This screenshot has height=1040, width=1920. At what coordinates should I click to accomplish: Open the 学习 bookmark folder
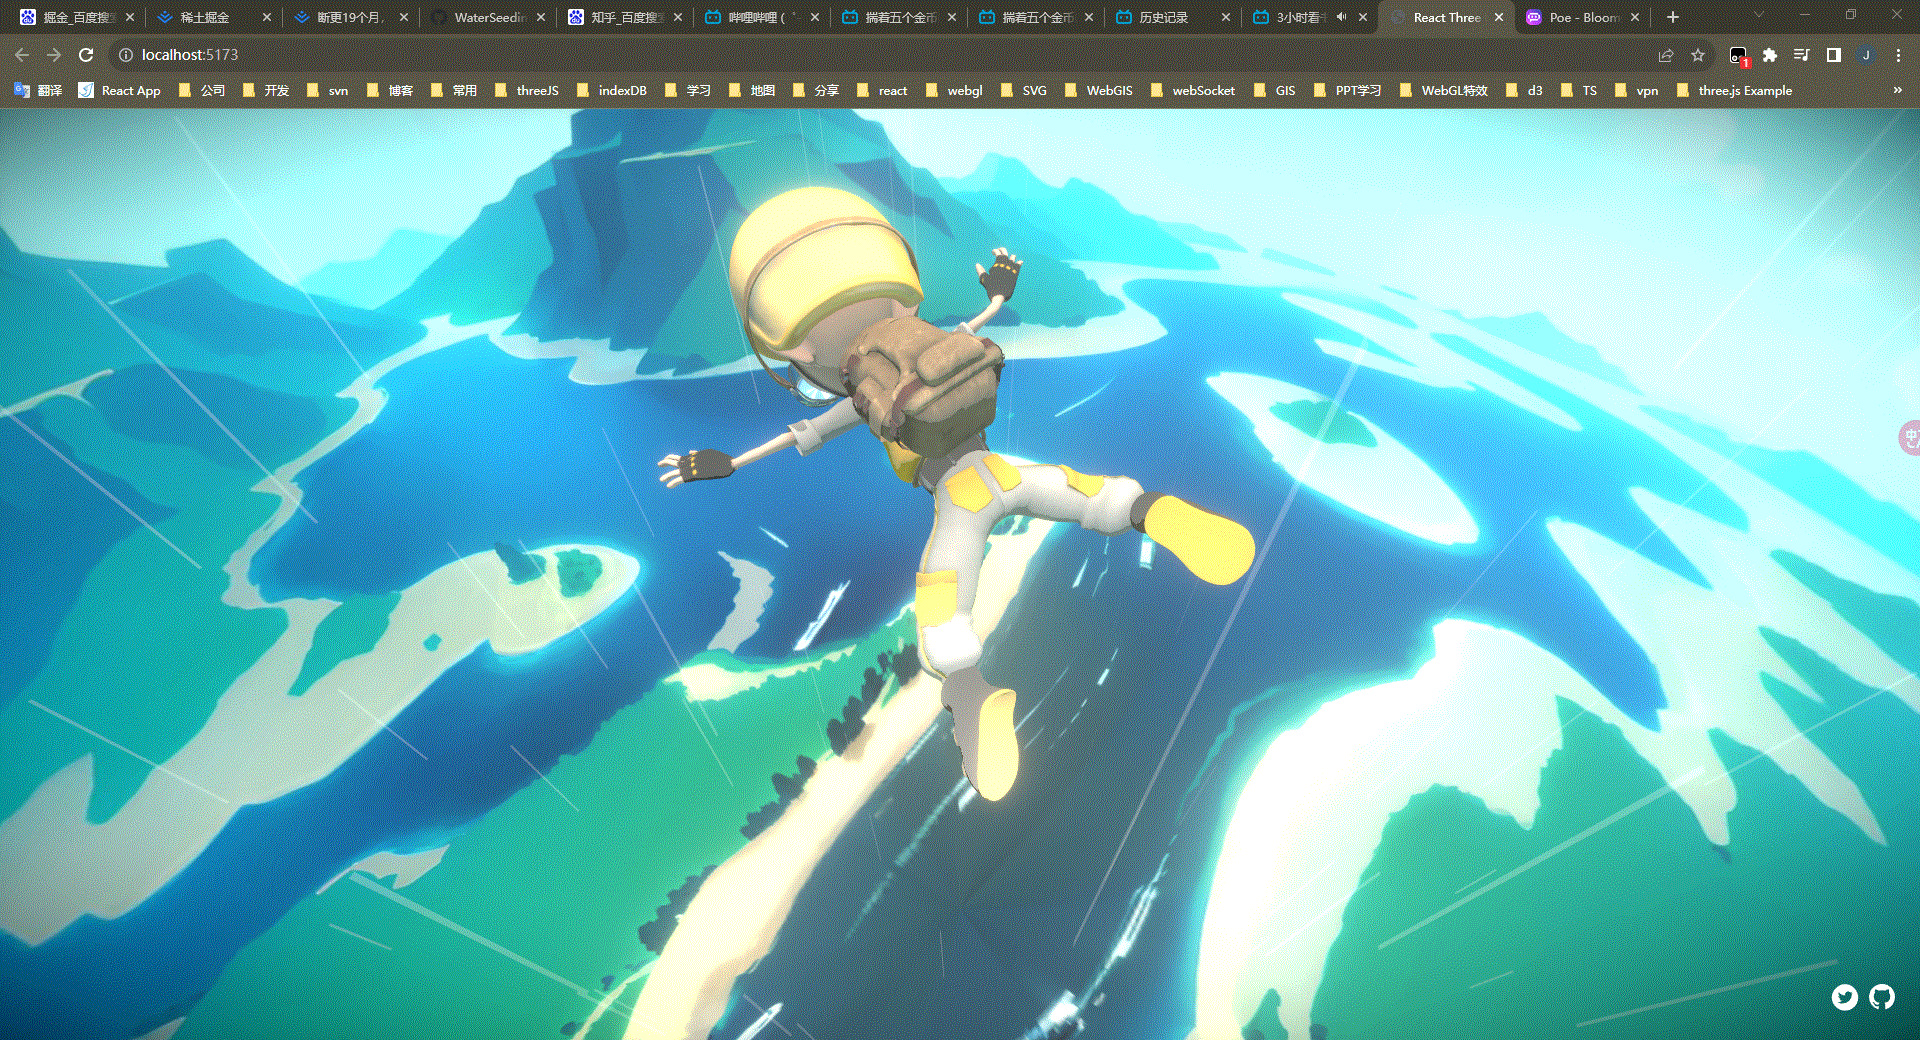[687, 90]
